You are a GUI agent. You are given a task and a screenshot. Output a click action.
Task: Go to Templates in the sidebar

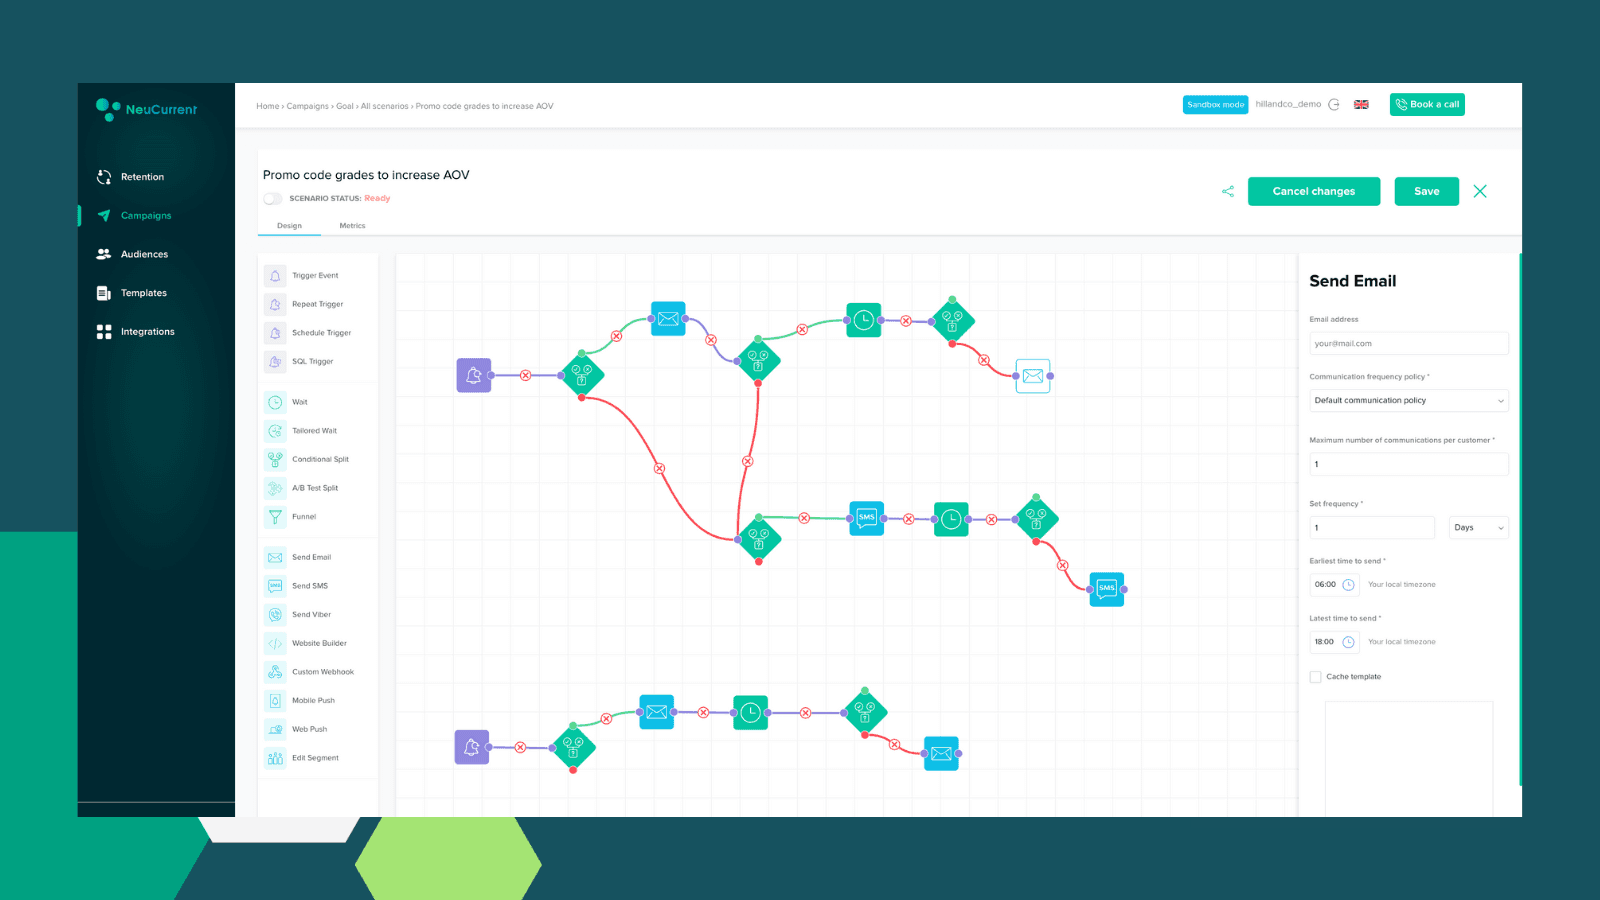[143, 292]
